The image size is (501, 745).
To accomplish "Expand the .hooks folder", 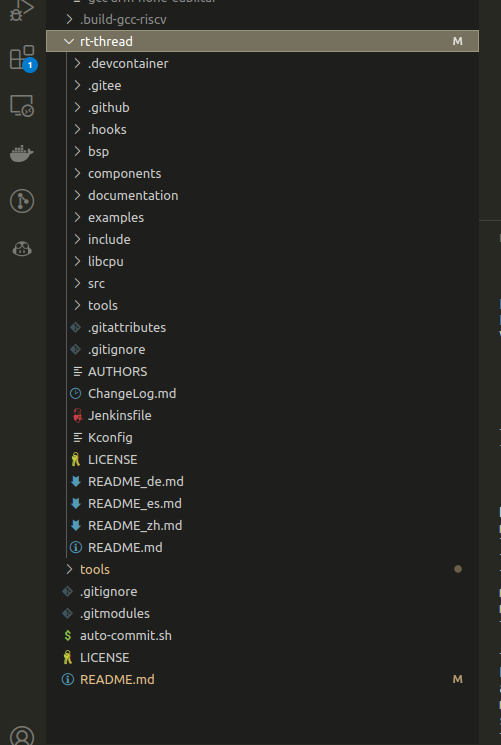I will click(77, 129).
